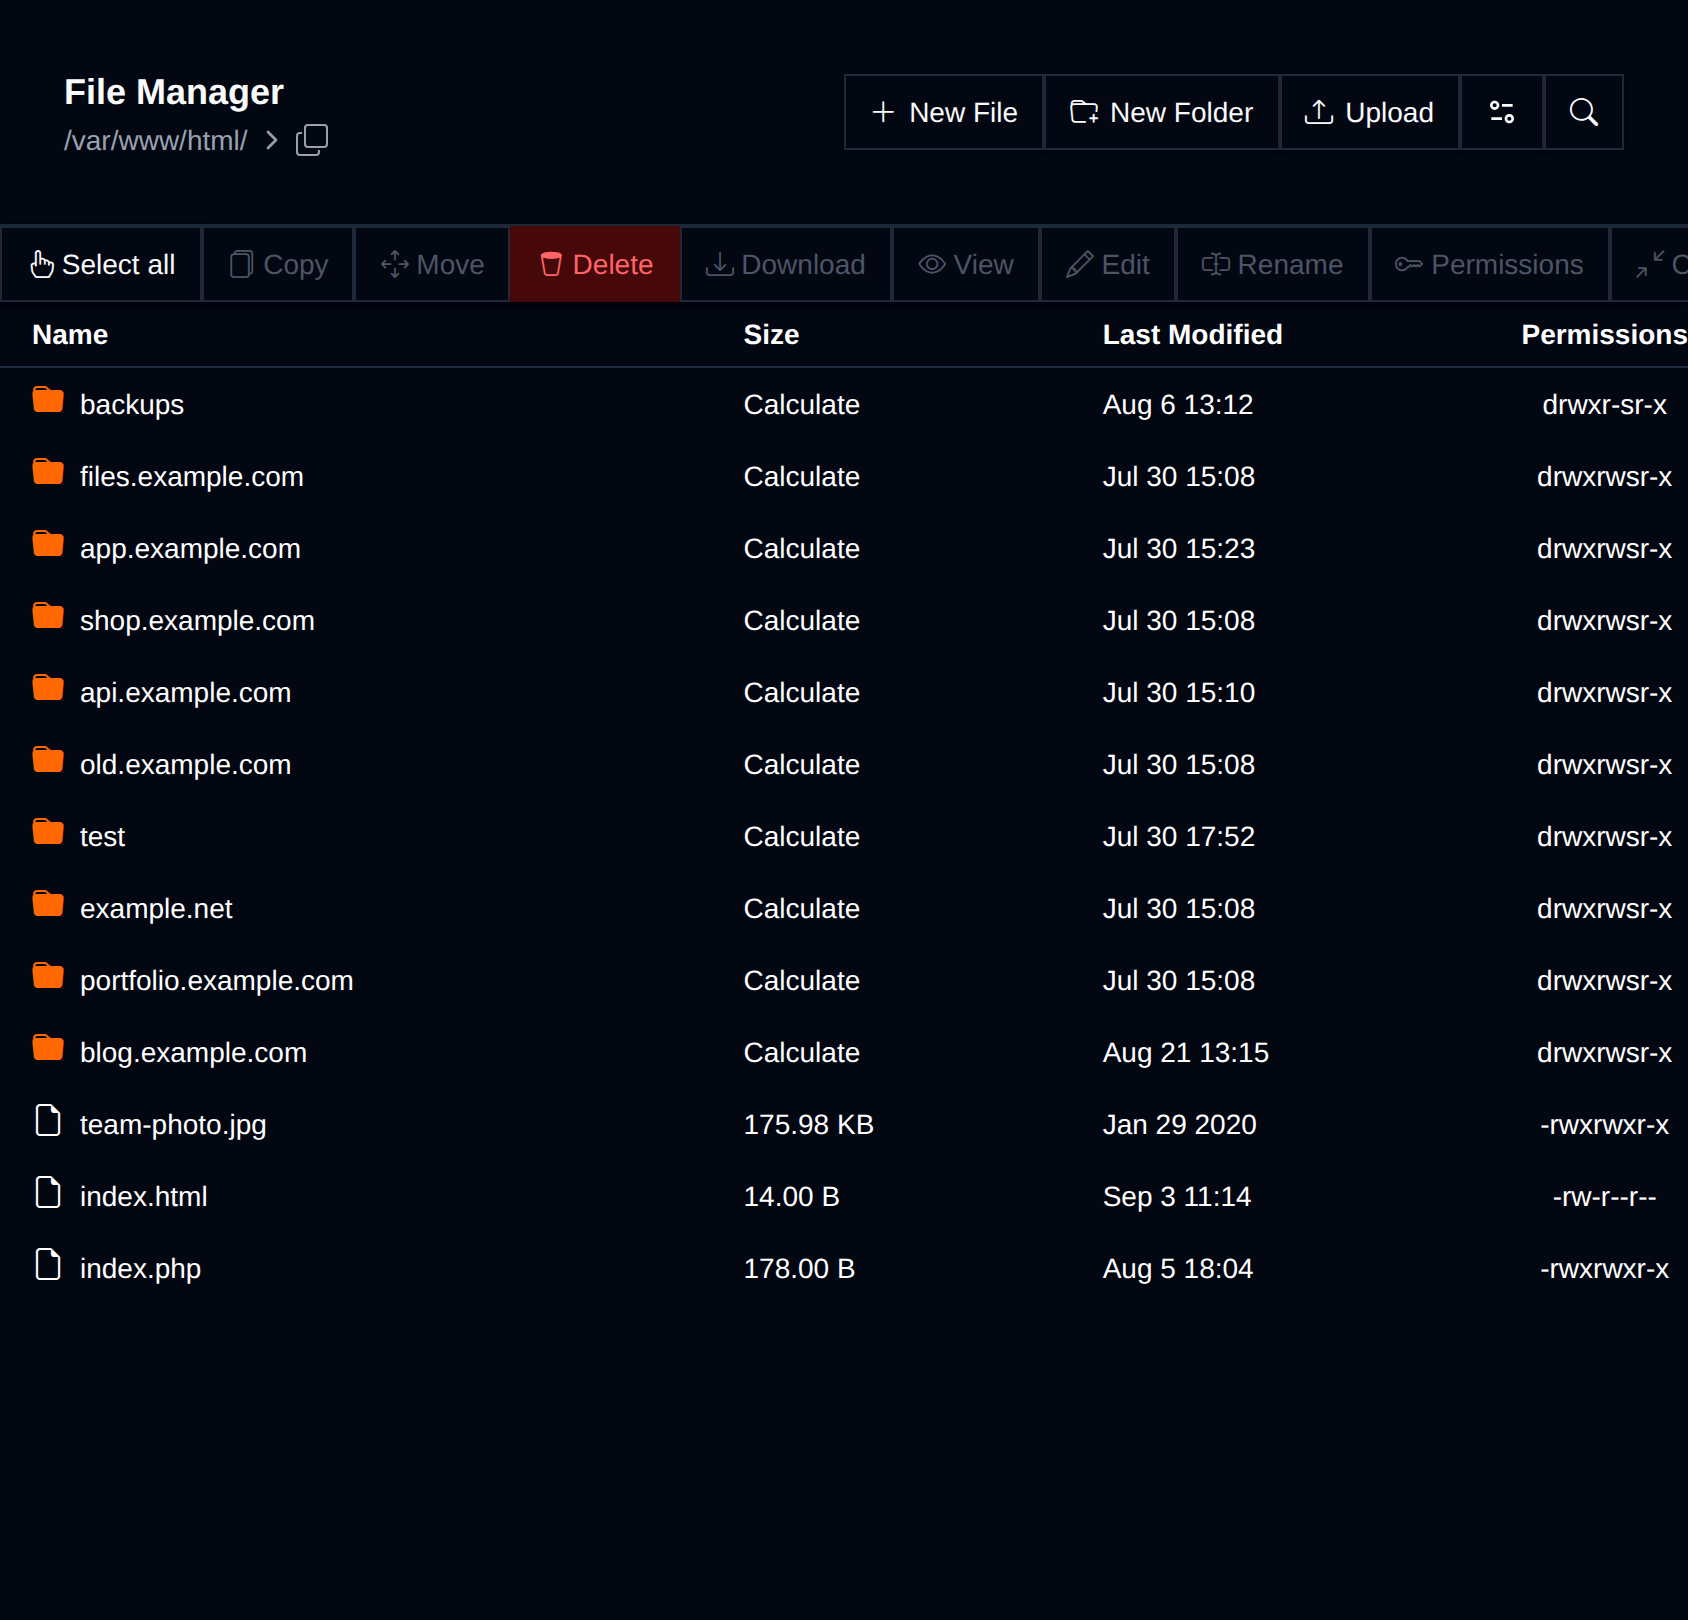Click the chevron after the path breadcrumb

(272, 140)
